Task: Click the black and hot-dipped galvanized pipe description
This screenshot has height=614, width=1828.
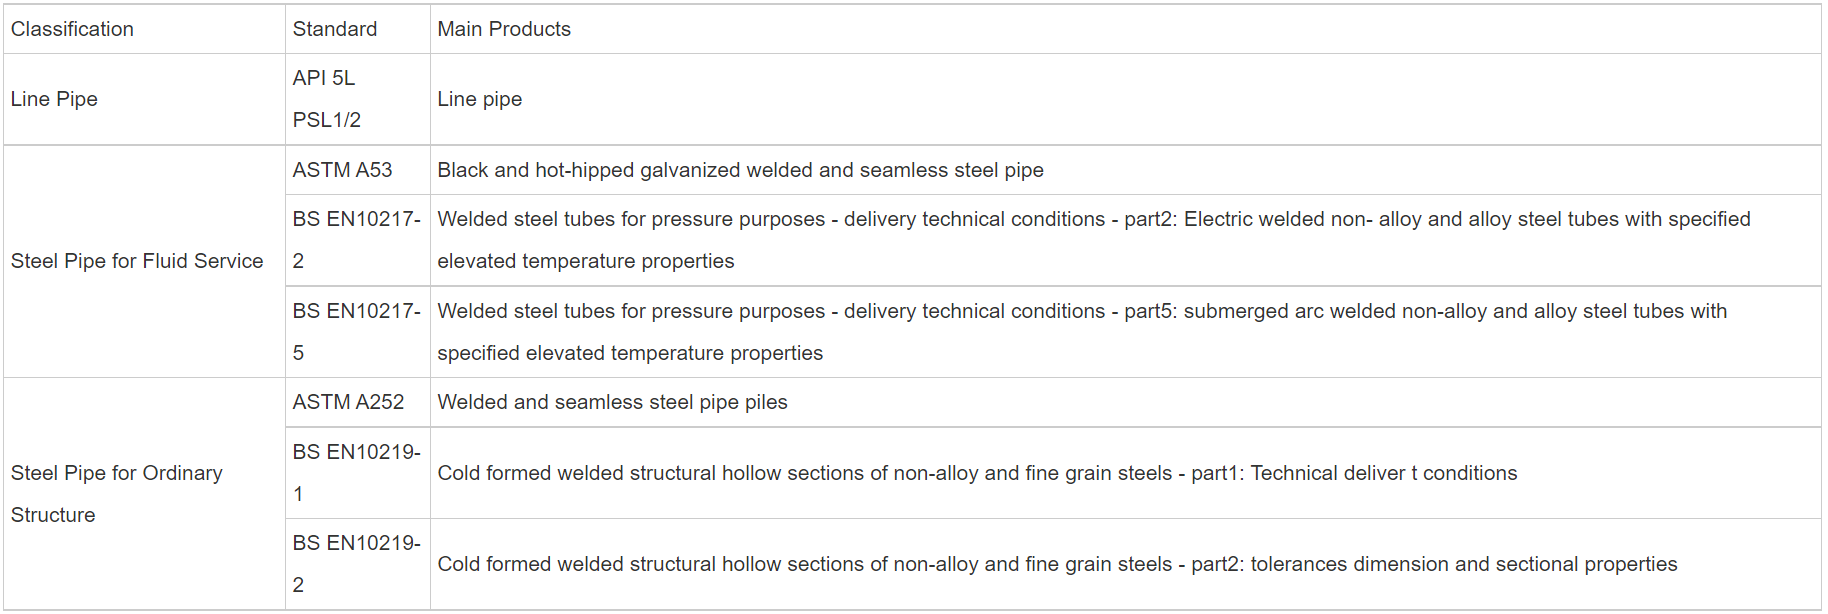Action: pyautogui.click(x=740, y=170)
